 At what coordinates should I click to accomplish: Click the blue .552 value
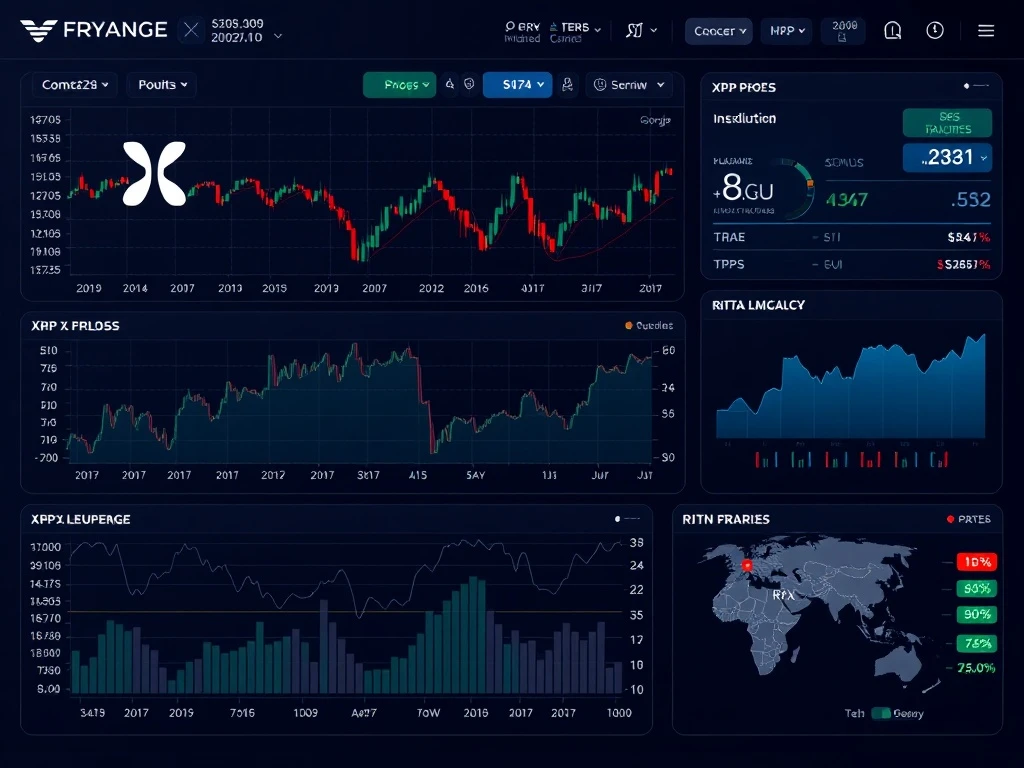[x=971, y=199]
